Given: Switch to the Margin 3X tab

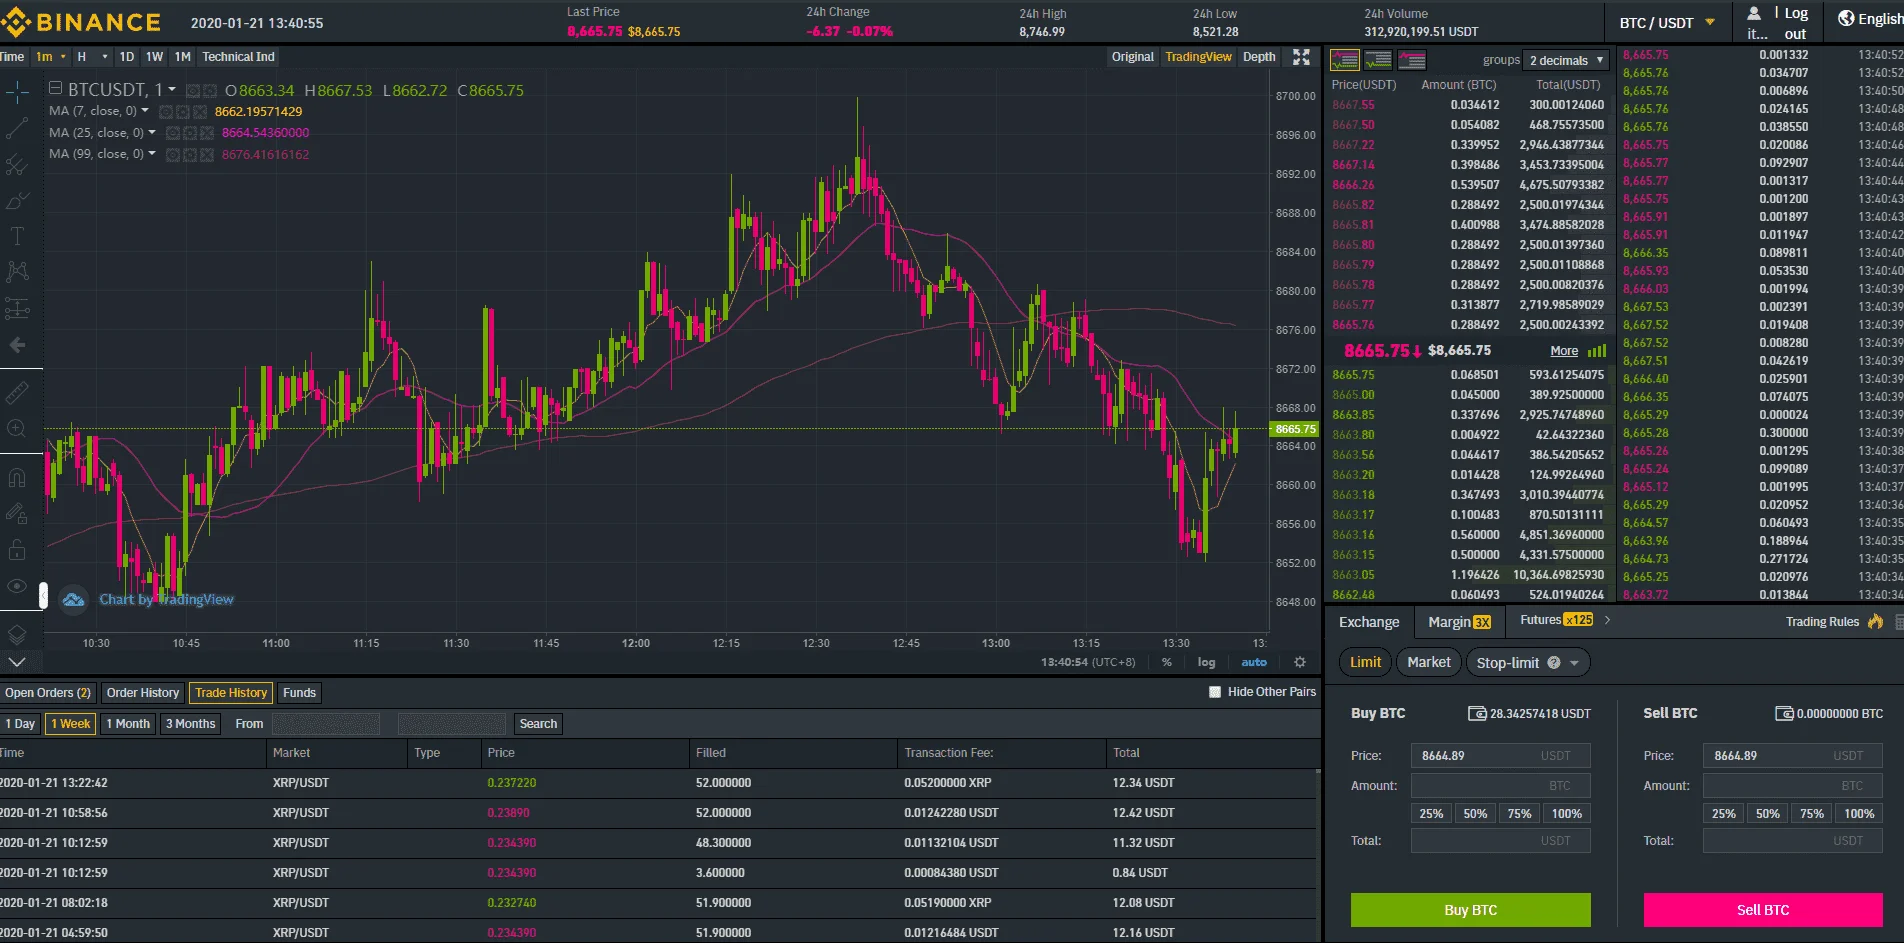Looking at the screenshot, I should [x=1459, y=621].
